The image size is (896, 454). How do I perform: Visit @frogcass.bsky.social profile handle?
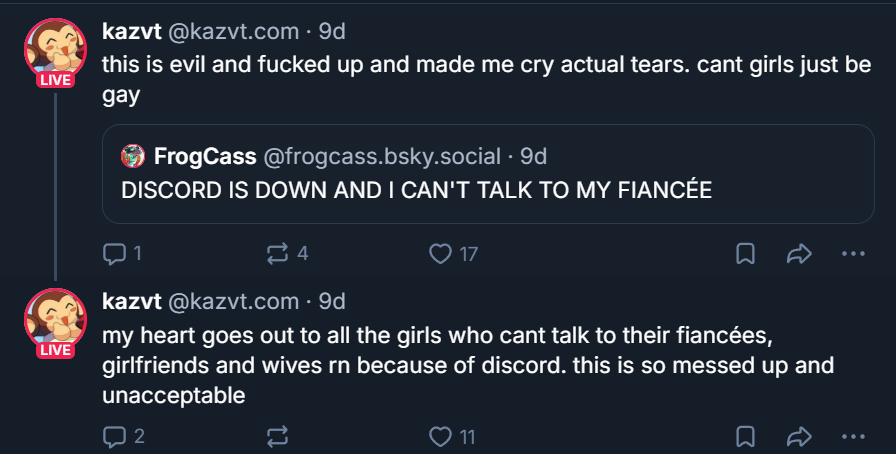tap(381, 155)
